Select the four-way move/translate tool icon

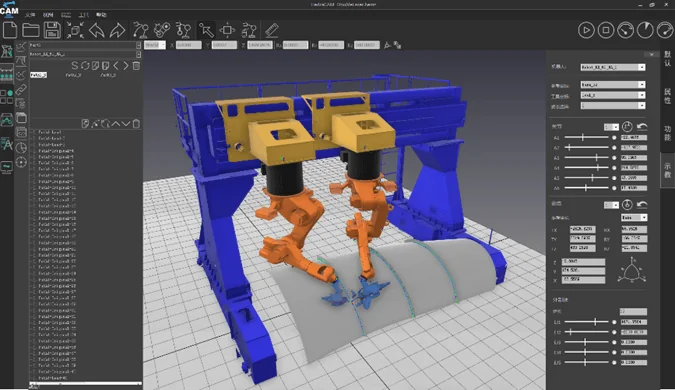tap(227, 30)
